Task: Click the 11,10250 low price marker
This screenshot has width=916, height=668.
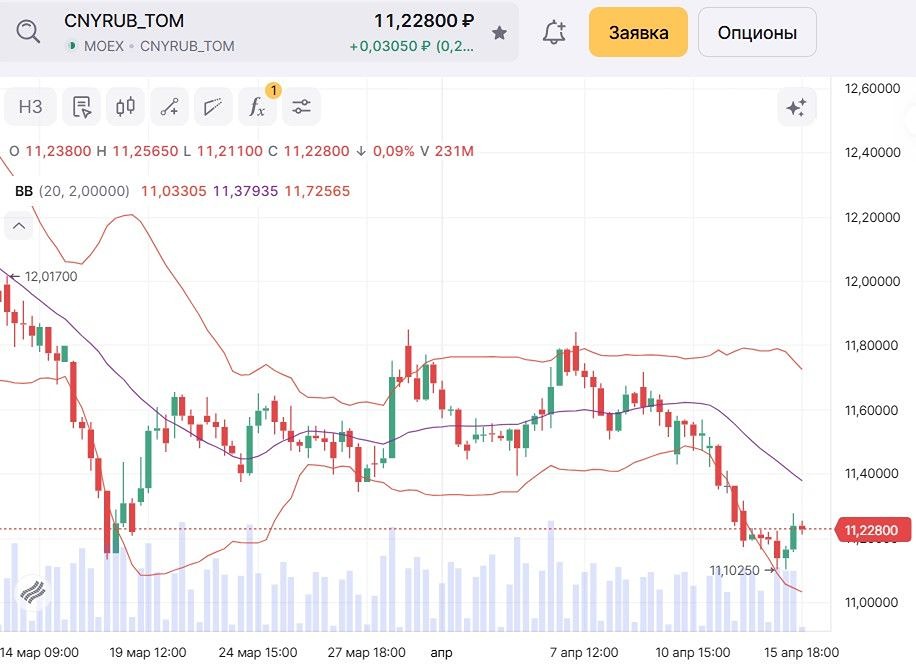Action: (734, 570)
